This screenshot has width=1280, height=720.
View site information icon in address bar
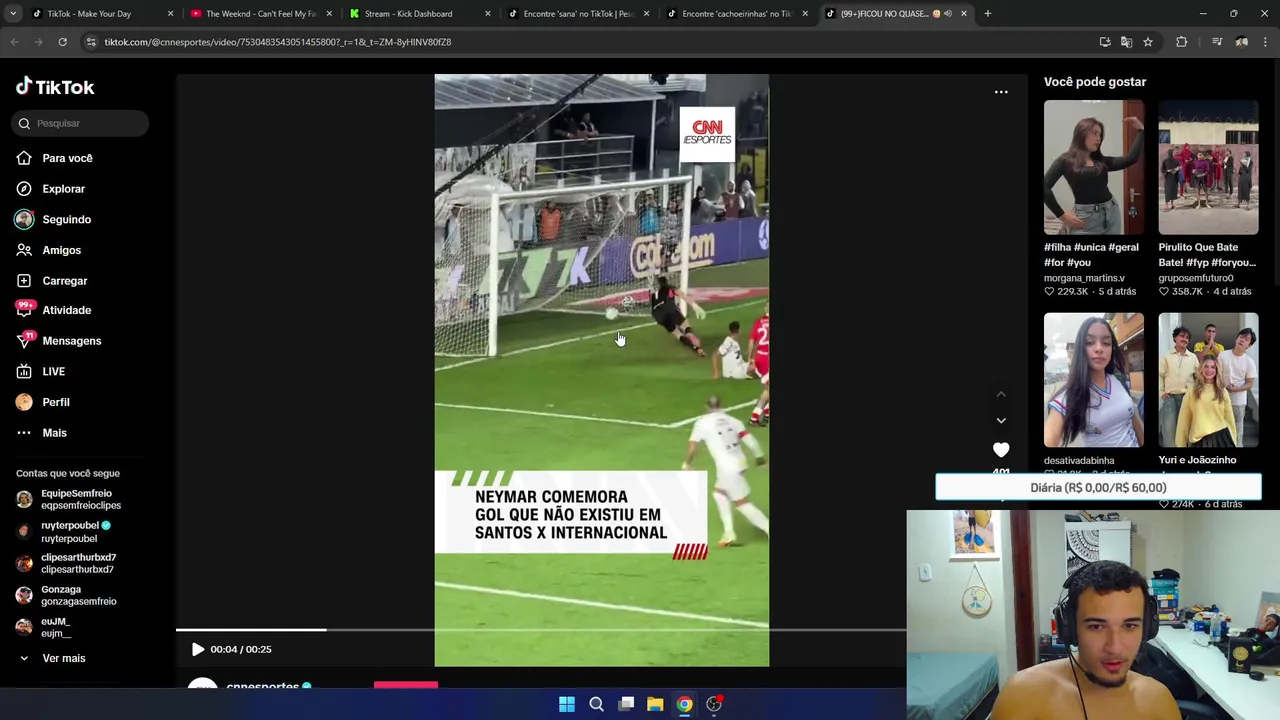coord(91,42)
